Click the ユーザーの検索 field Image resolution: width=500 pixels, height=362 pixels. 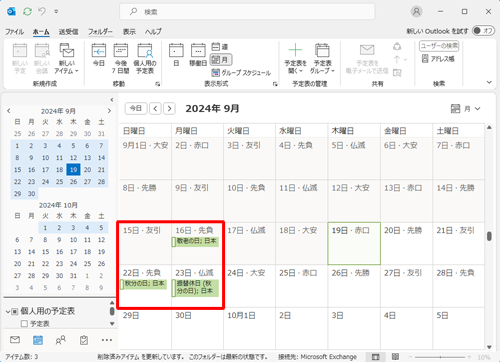tap(439, 46)
